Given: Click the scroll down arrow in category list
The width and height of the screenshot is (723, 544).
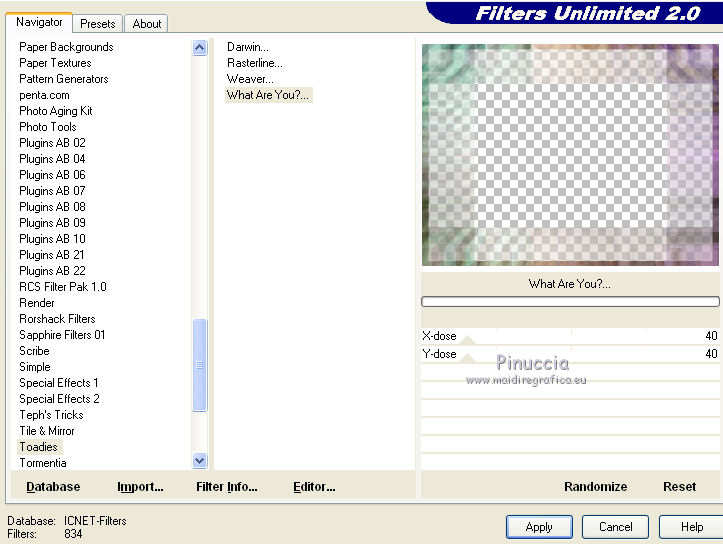Looking at the screenshot, I should (x=200, y=460).
